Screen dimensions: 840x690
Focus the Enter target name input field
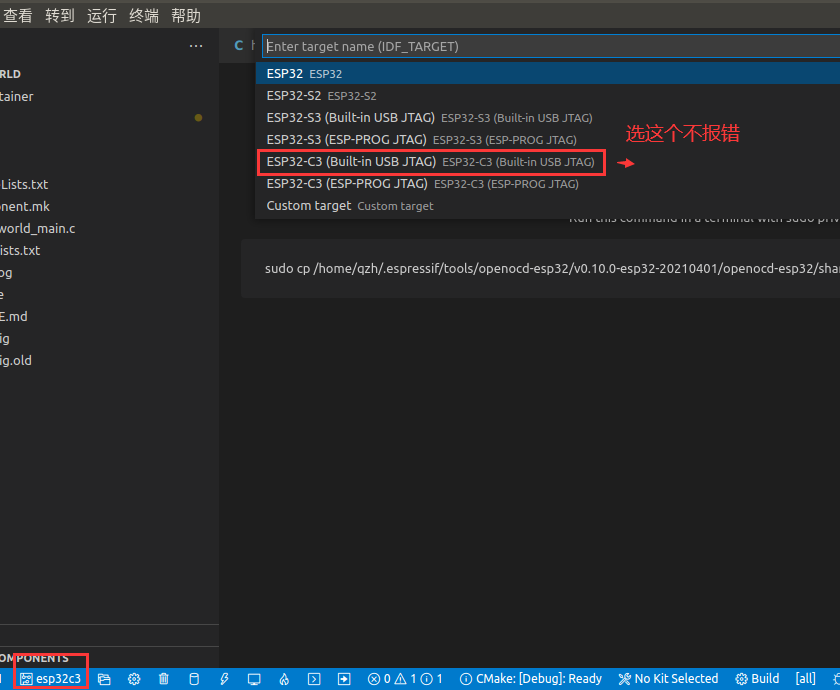(x=551, y=46)
